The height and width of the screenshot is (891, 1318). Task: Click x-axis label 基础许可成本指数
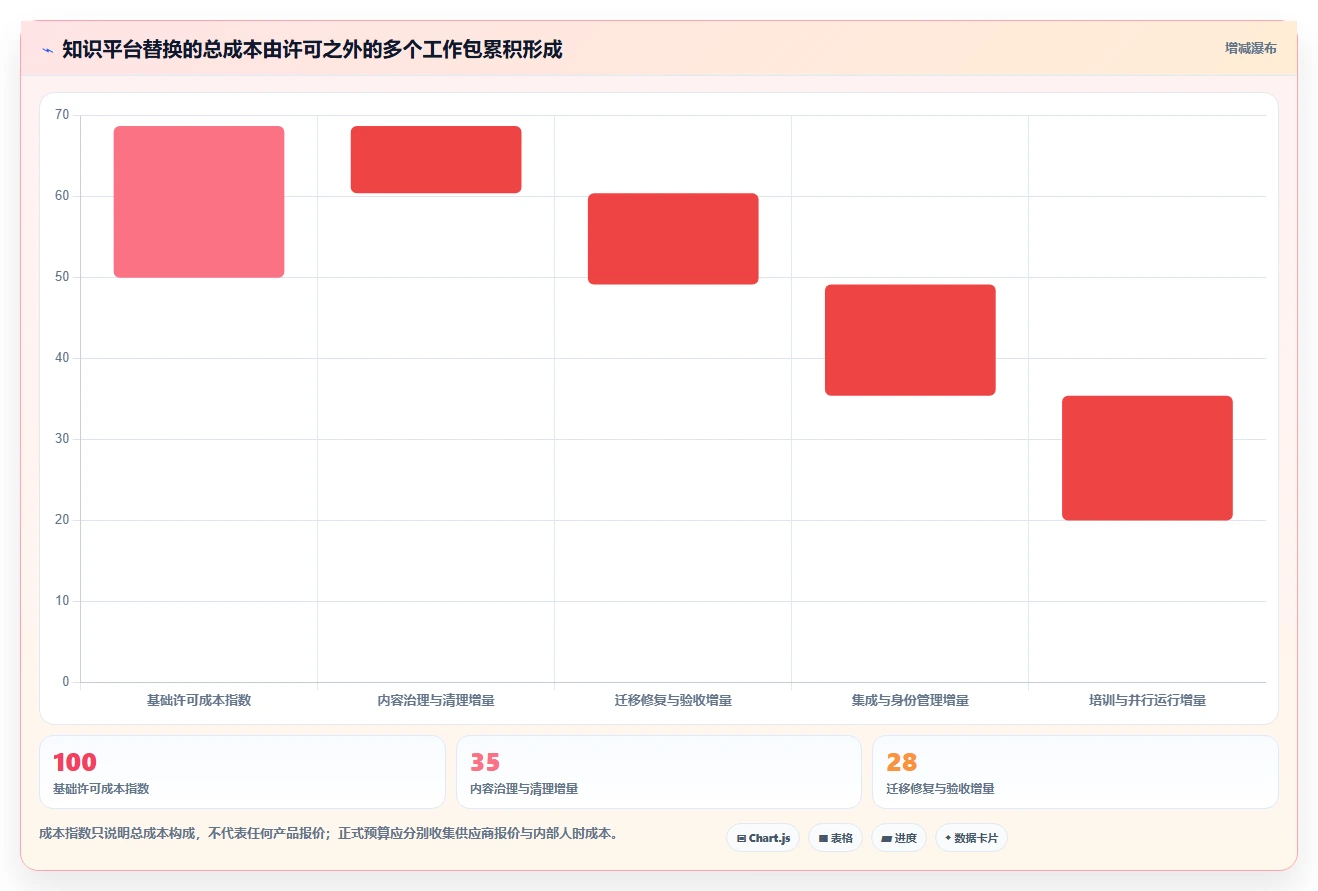pyautogui.click(x=199, y=700)
